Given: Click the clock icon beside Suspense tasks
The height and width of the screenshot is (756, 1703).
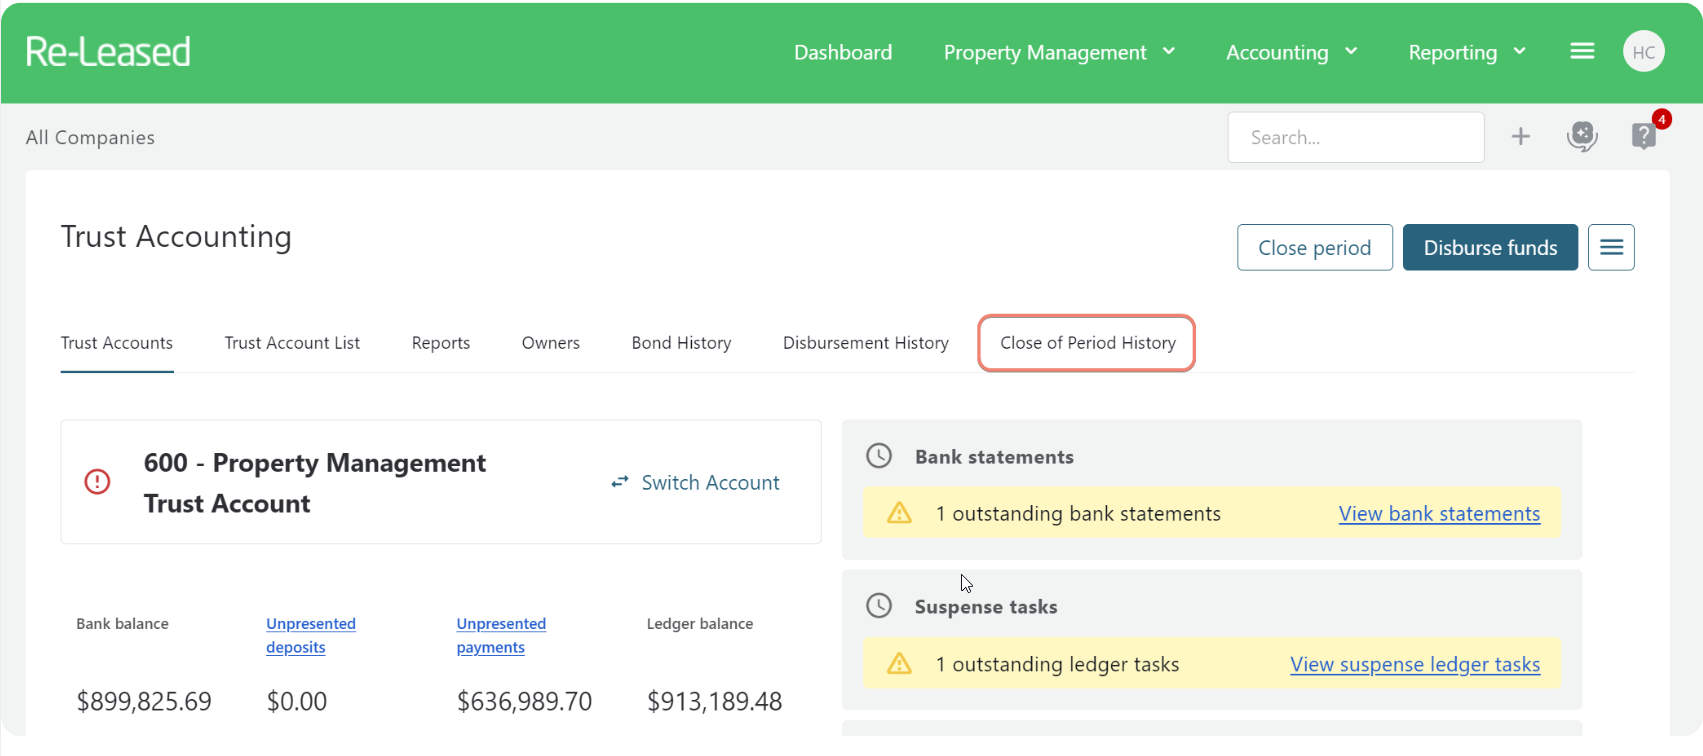Looking at the screenshot, I should 879,606.
